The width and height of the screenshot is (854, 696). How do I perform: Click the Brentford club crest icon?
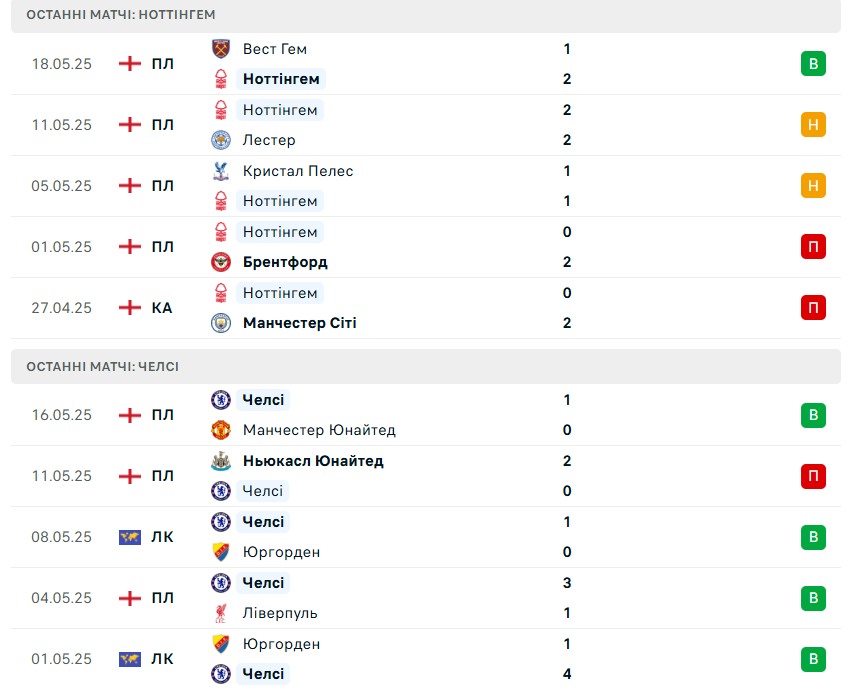click(x=221, y=262)
